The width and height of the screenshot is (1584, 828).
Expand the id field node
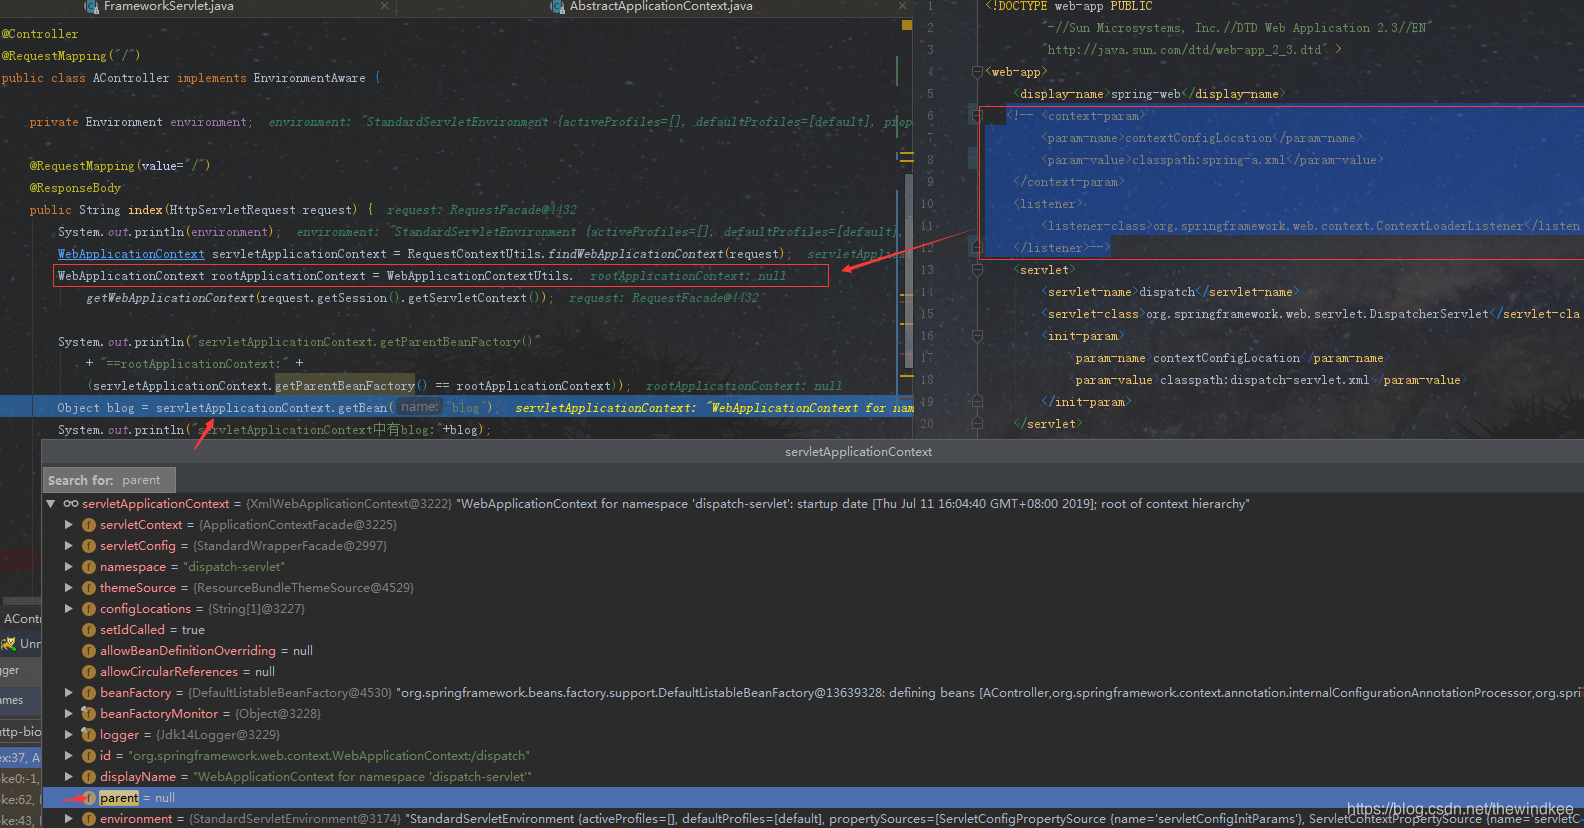pos(69,756)
